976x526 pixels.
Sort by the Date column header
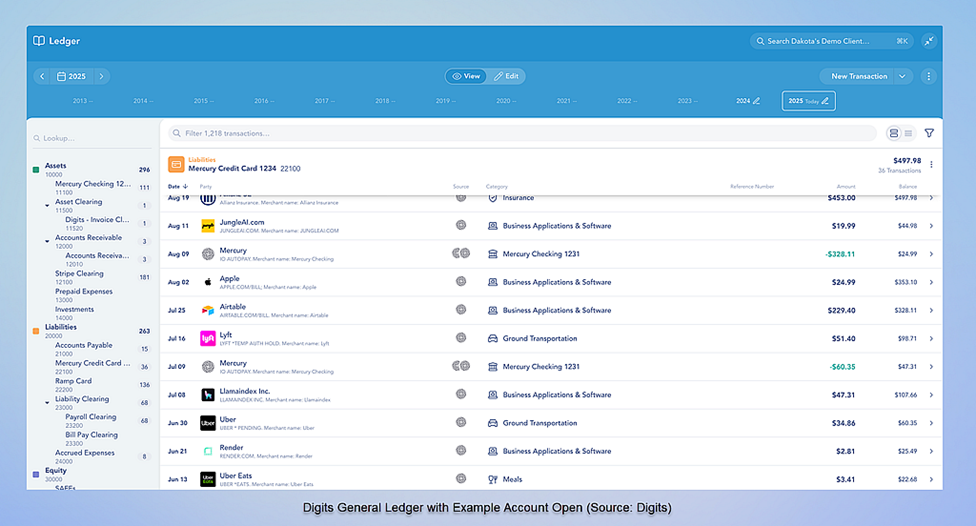(177, 186)
